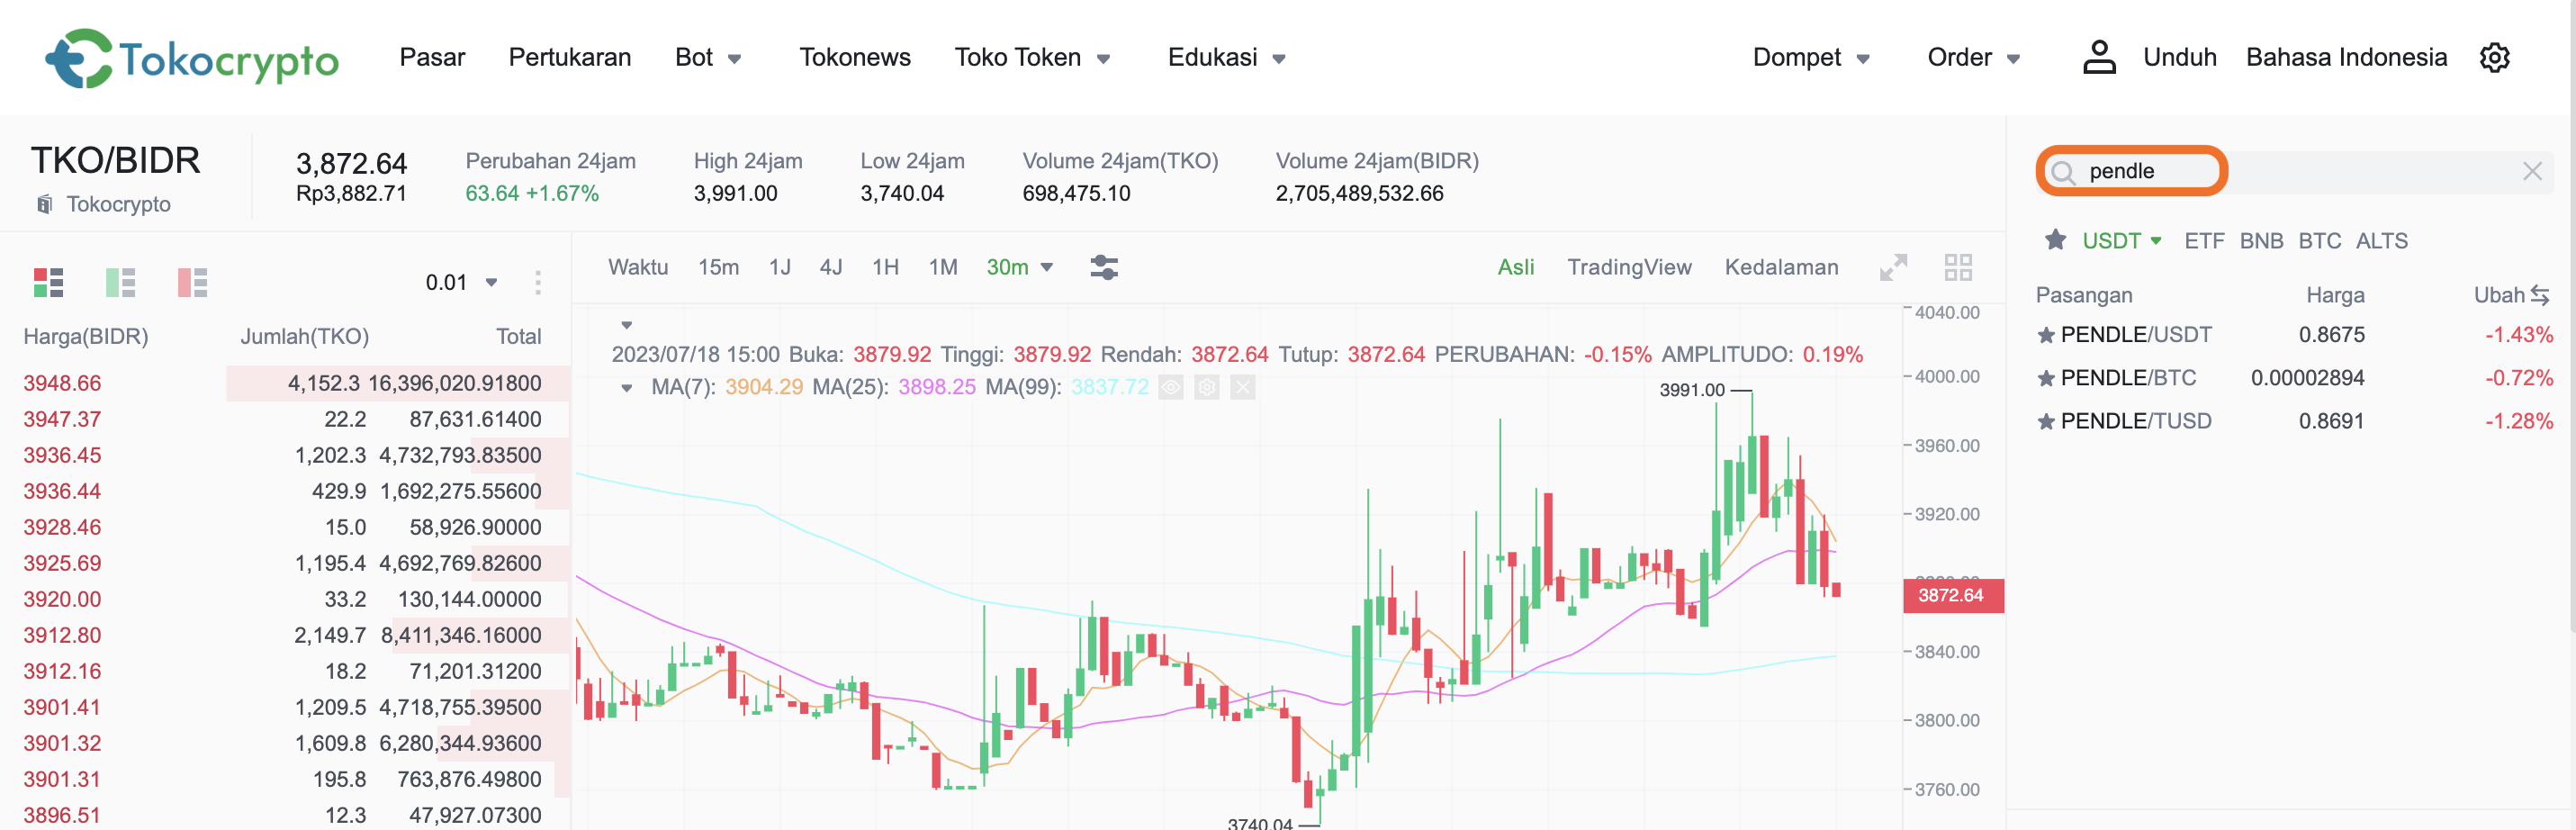Favorite the PENDLE/BTC pair star
Viewport: 2576px width, 830px height.
(x=2046, y=378)
